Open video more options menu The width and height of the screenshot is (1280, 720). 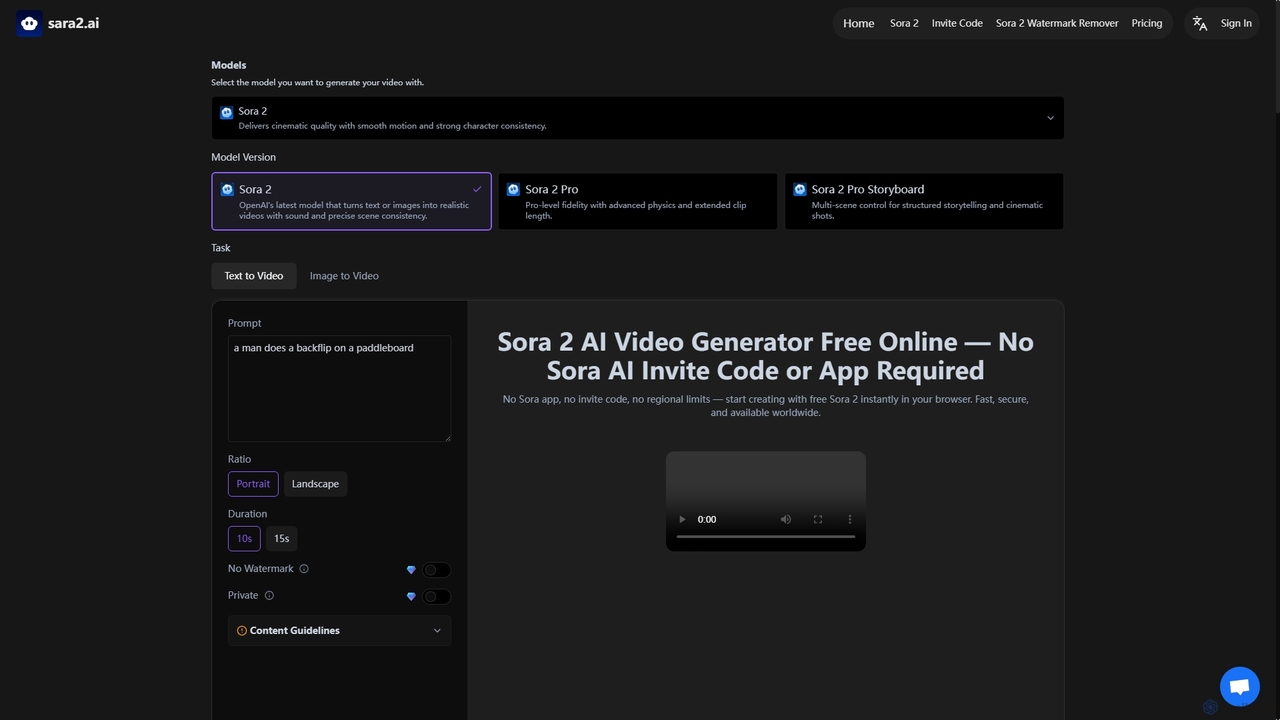point(850,519)
